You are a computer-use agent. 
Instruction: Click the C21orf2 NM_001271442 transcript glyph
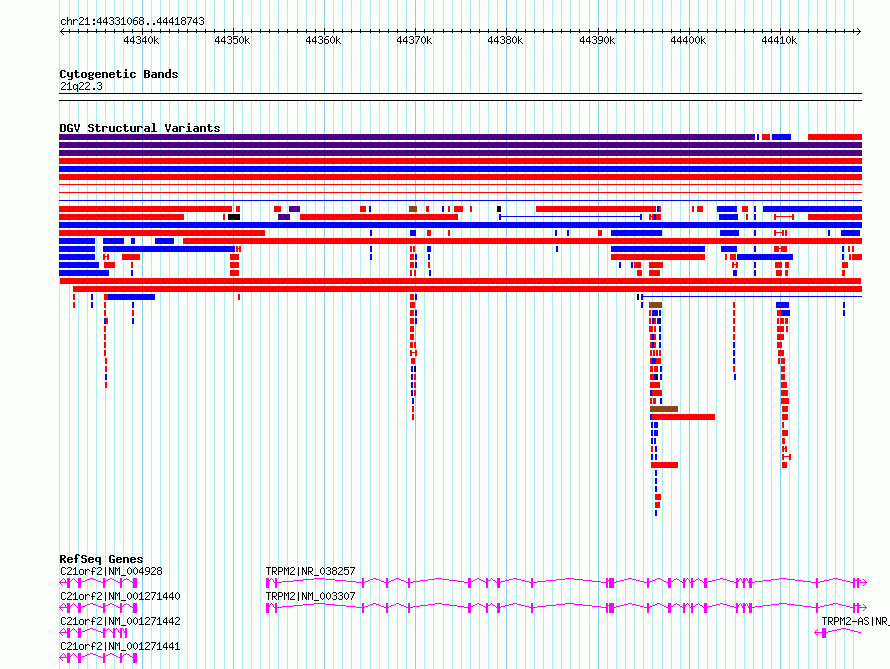(x=94, y=633)
